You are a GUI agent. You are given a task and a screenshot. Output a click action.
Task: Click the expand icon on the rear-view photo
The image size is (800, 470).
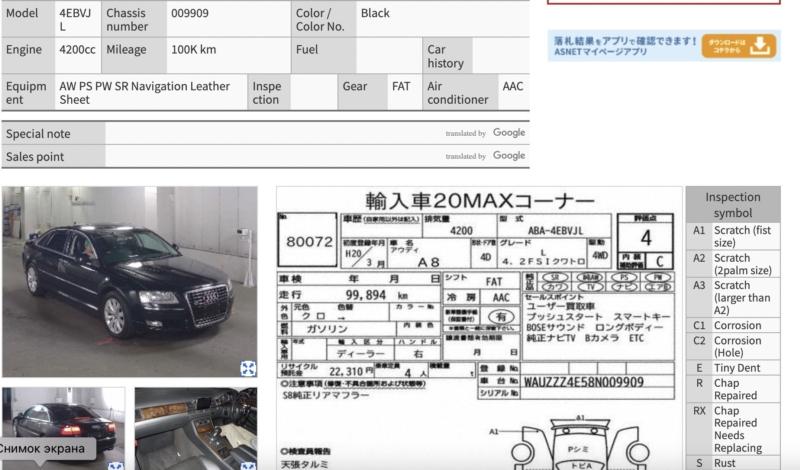pyautogui.click(x=116, y=465)
